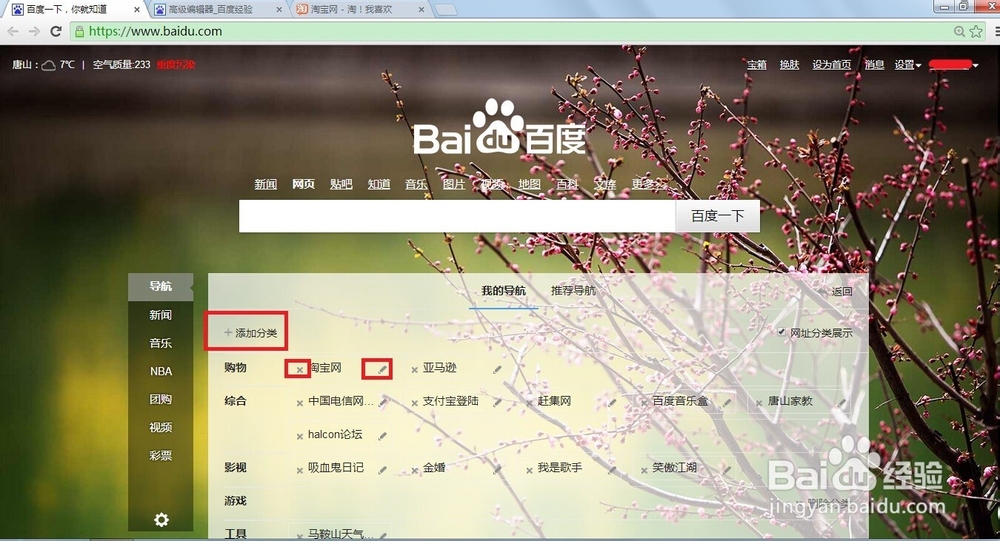Open 图片 search category link
This screenshot has width=1000, height=541.
coord(454,184)
